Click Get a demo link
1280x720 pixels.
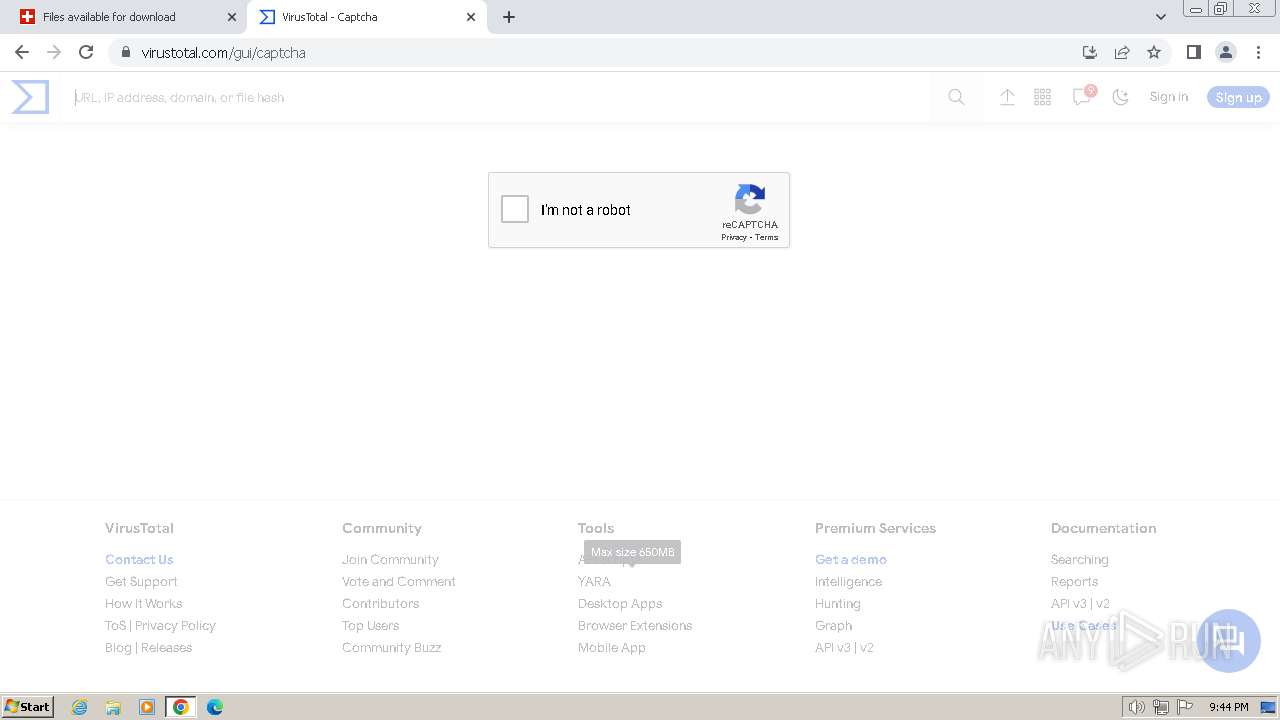[851, 559]
